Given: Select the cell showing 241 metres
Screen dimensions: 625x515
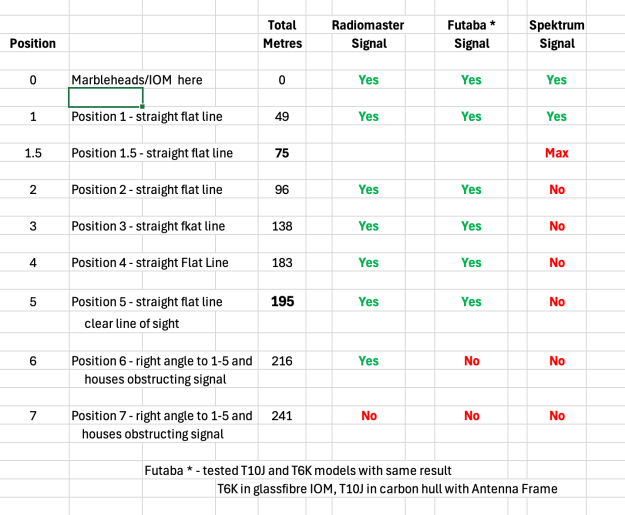Looking at the screenshot, I should coord(282,416).
